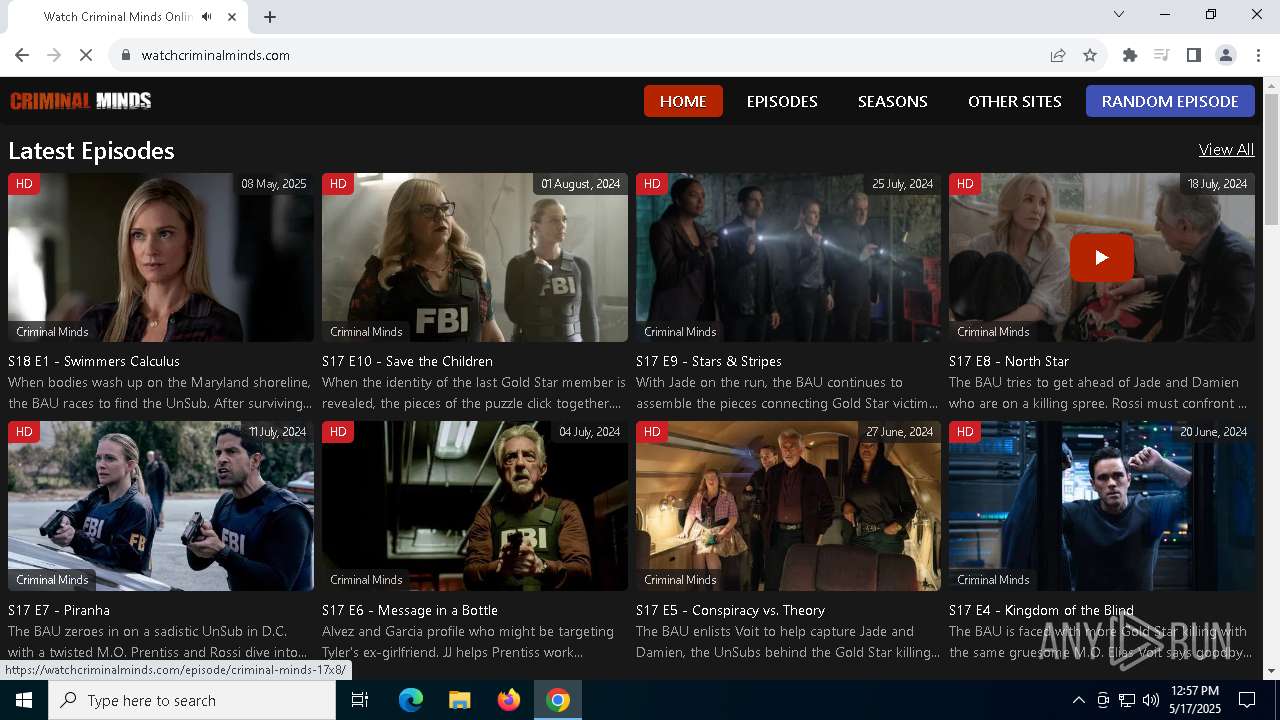Click the Criminal Minds logo
Image resolution: width=1280 pixels, height=720 pixels.
[x=81, y=101]
